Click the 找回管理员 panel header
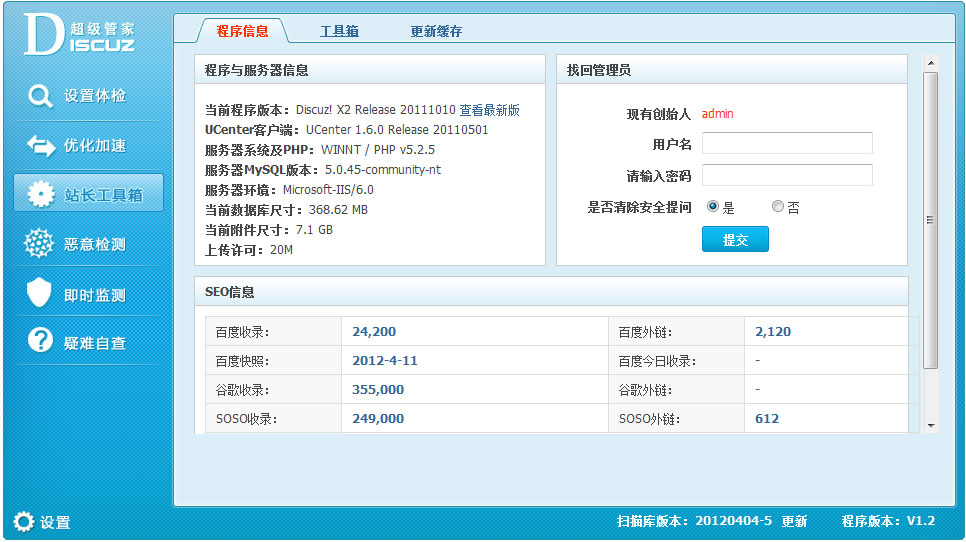Viewport: 966px width, 542px height. (x=732, y=70)
